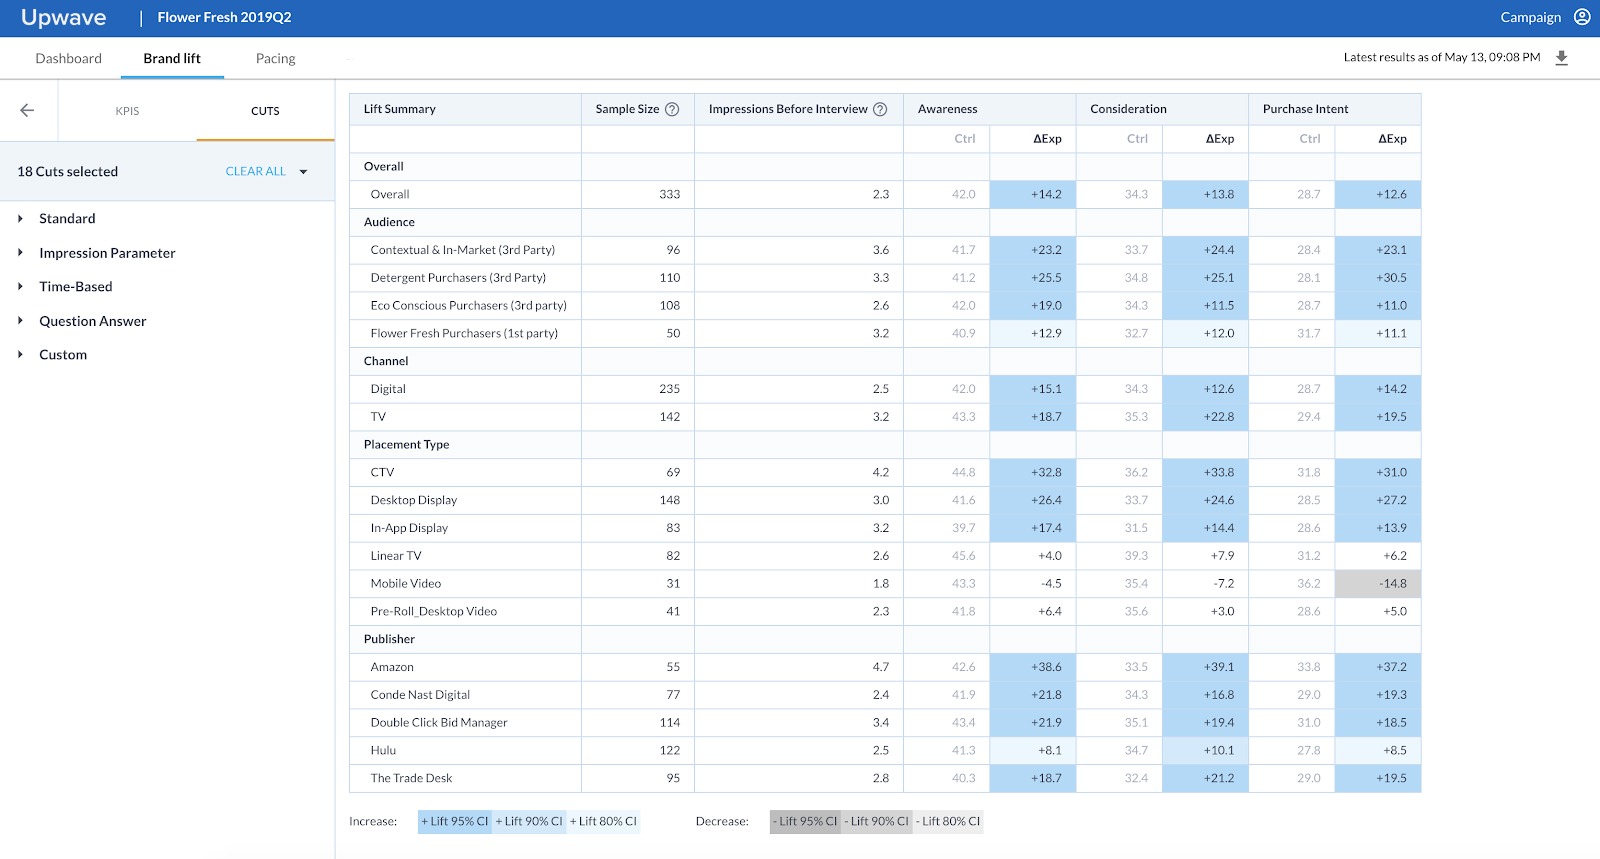Image resolution: width=1600 pixels, height=859 pixels.
Task: Click the Audience section header
Action: (x=389, y=222)
